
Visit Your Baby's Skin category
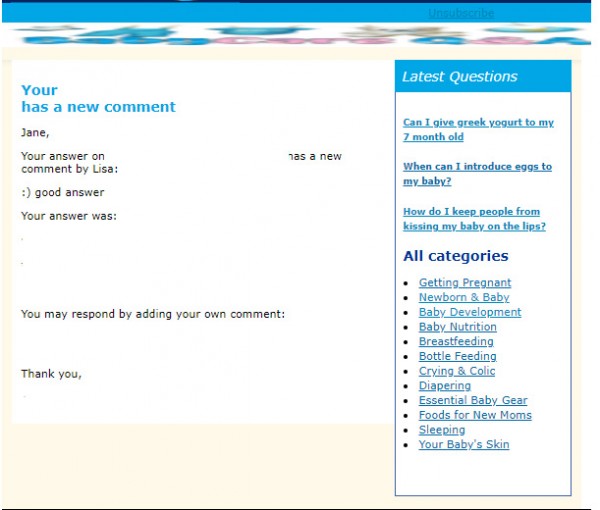click(464, 444)
